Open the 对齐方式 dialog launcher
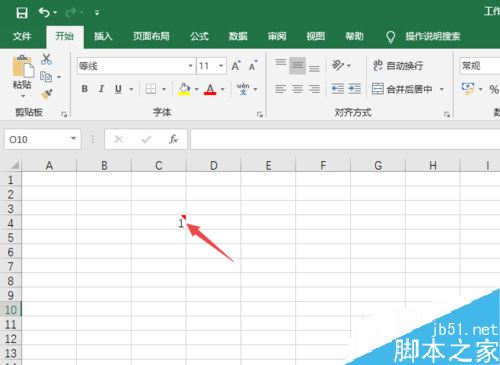The image size is (500, 365). (x=447, y=115)
